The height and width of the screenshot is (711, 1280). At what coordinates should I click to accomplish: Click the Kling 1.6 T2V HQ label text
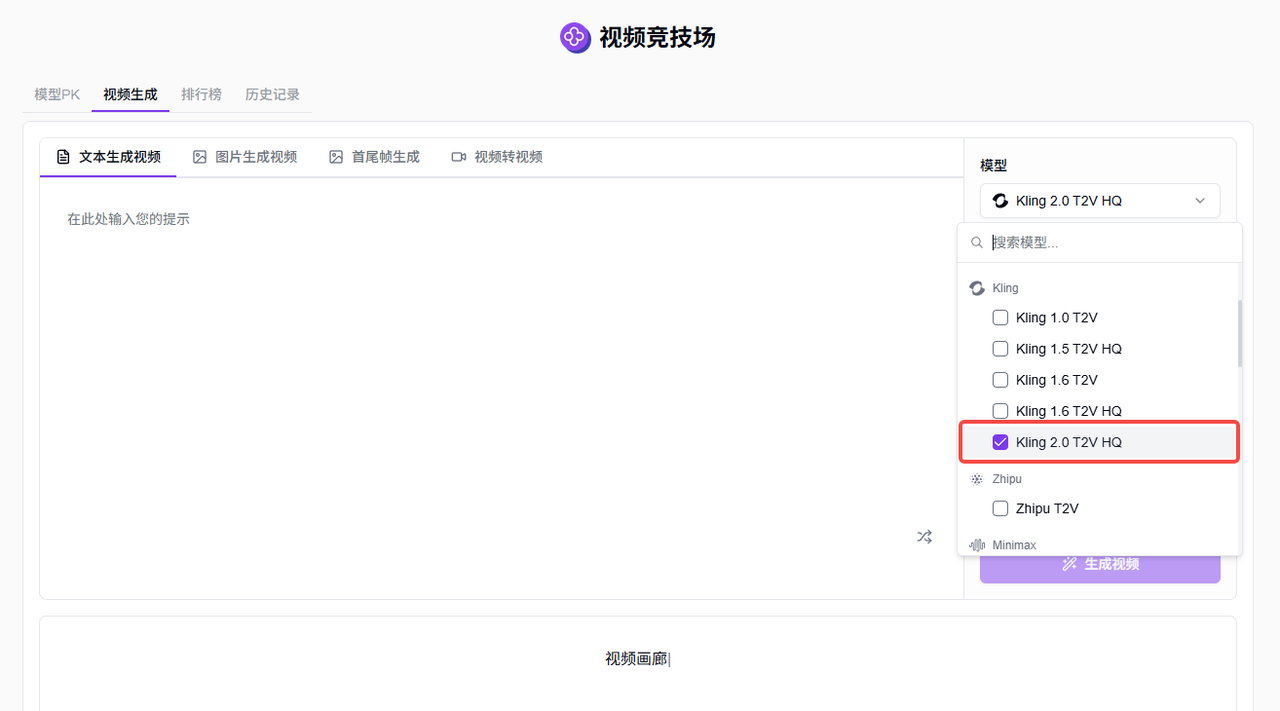(1068, 411)
